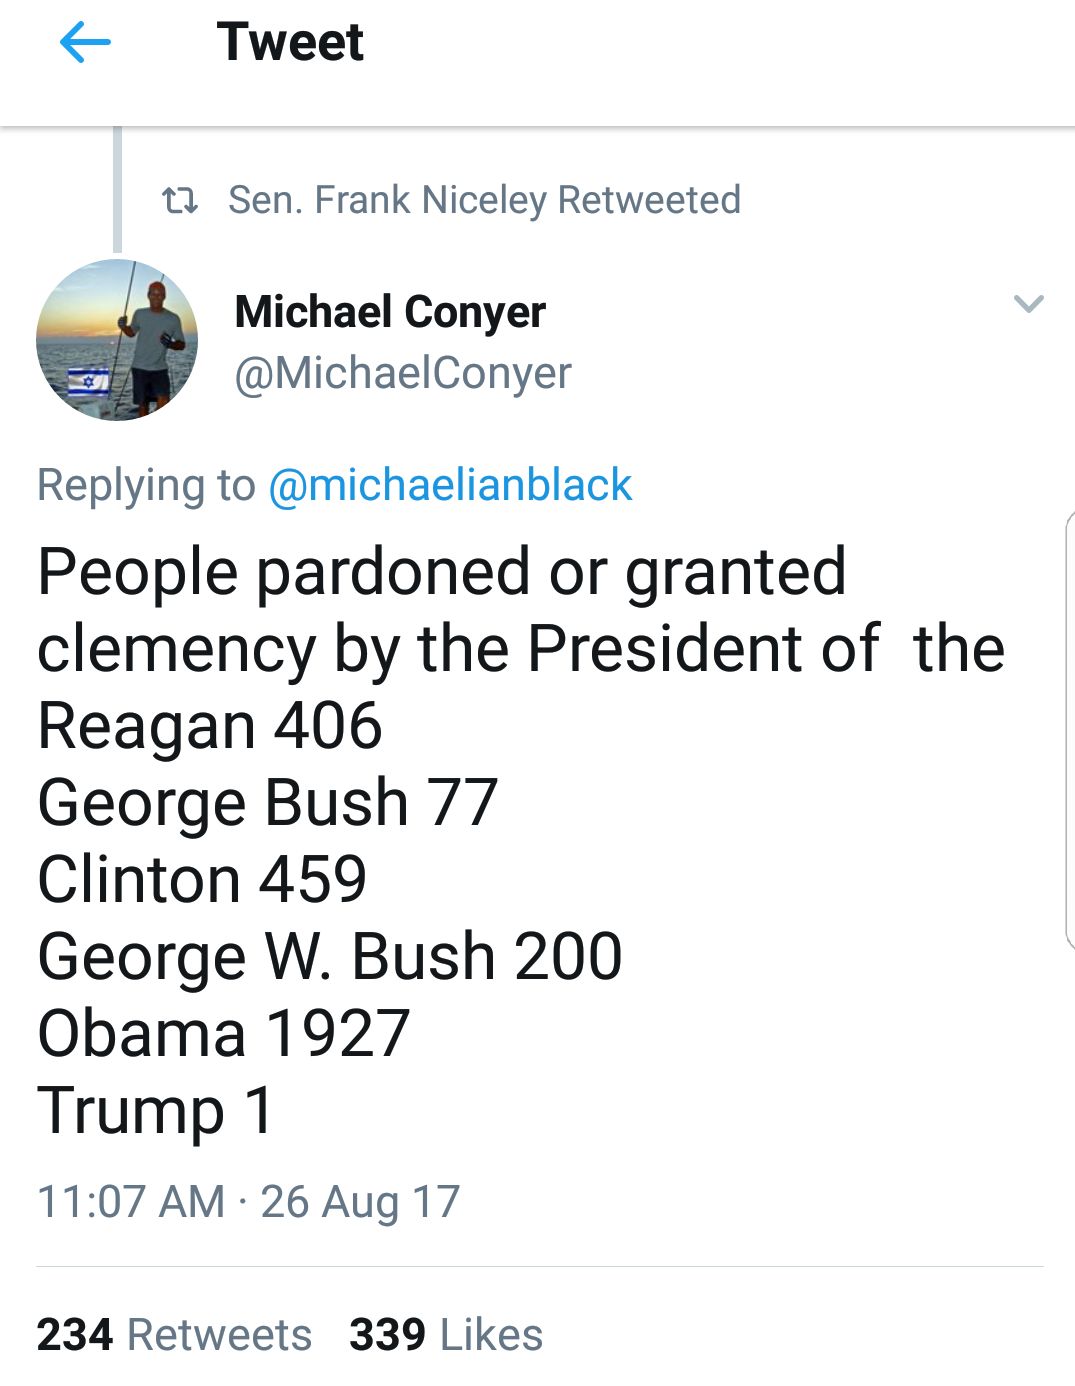View the 234 Retweets list
The width and height of the screenshot is (1075, 1386).
(x=174, y=1335)
